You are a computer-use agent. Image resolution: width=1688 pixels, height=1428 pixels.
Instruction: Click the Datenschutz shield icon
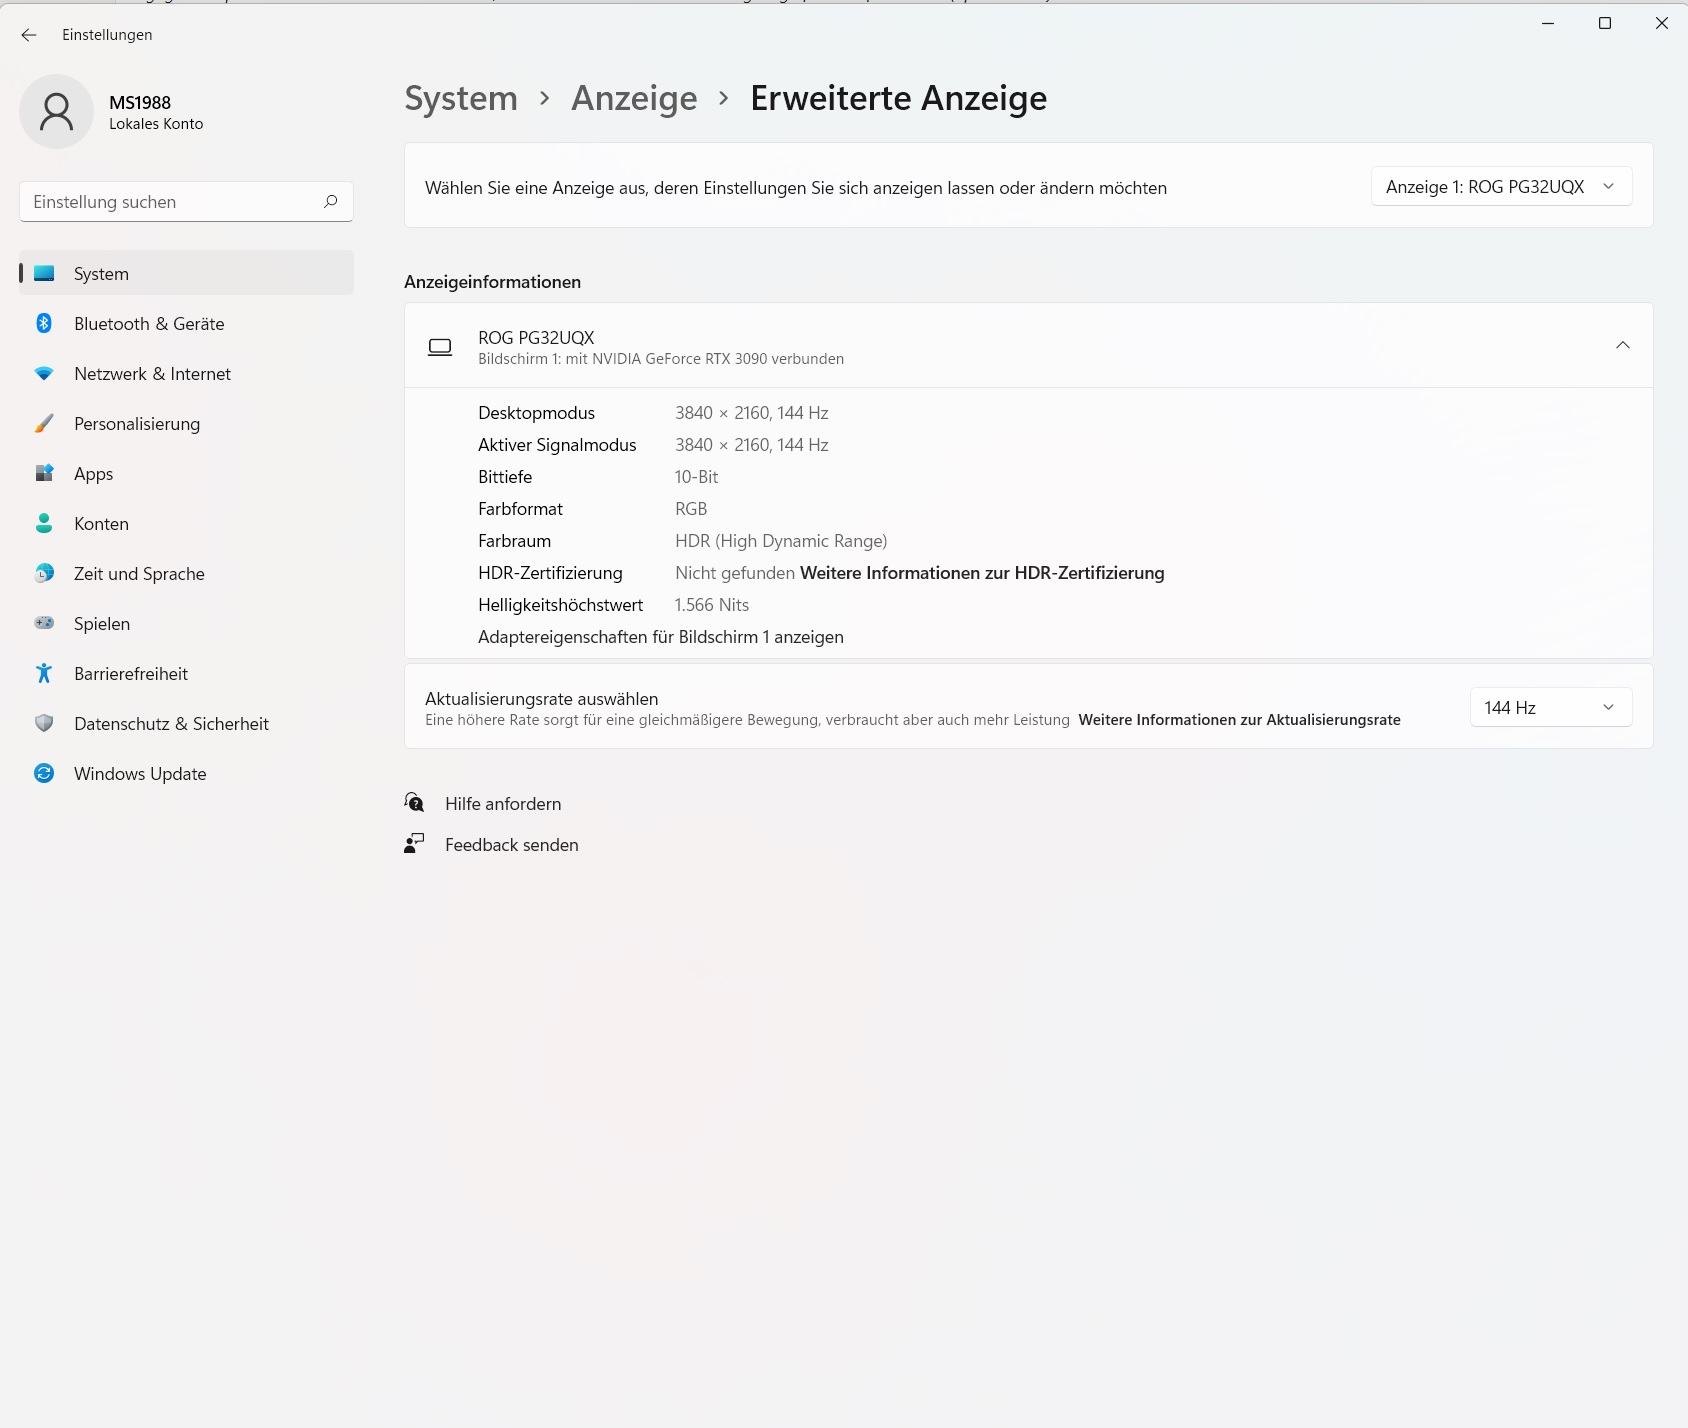44,723
